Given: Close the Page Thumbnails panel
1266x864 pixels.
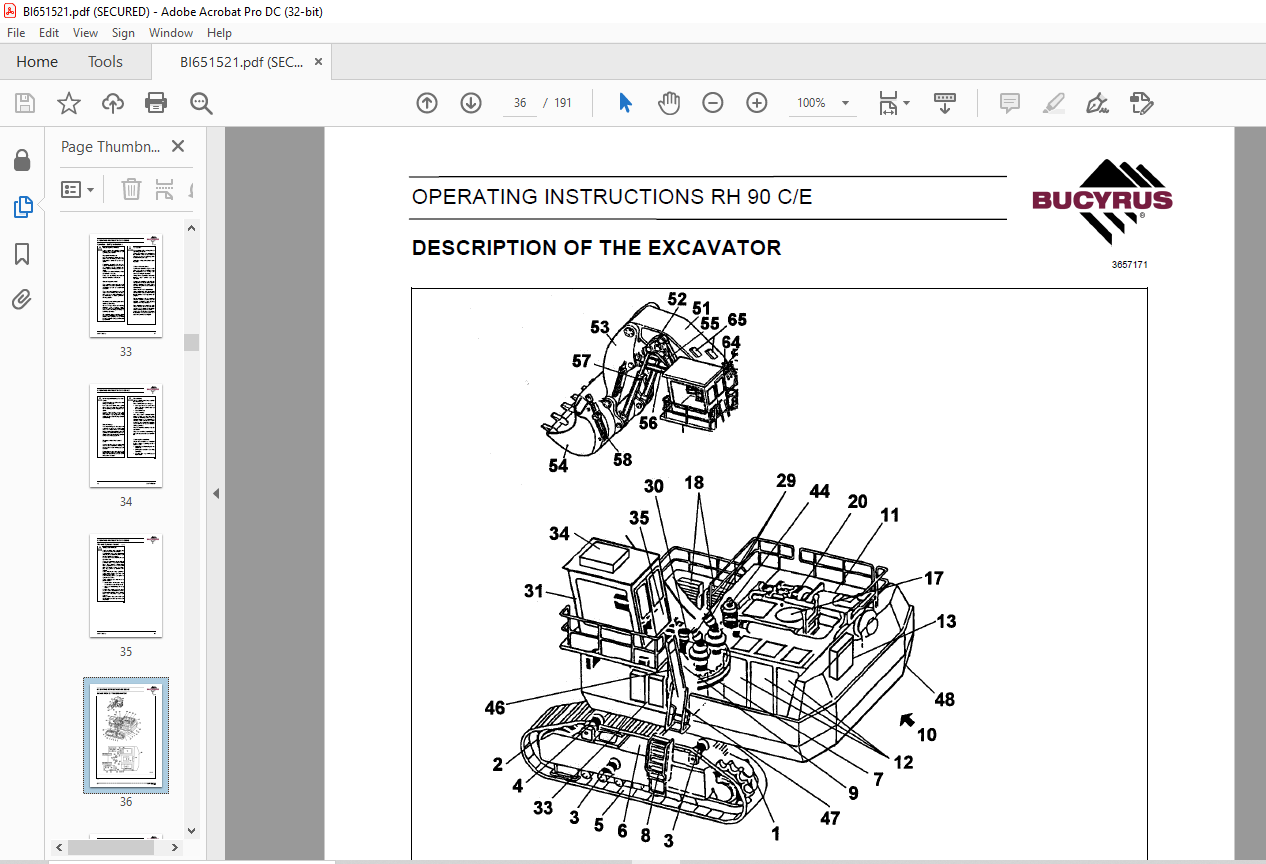Looking at the screenshot, I should coord(178,146).
